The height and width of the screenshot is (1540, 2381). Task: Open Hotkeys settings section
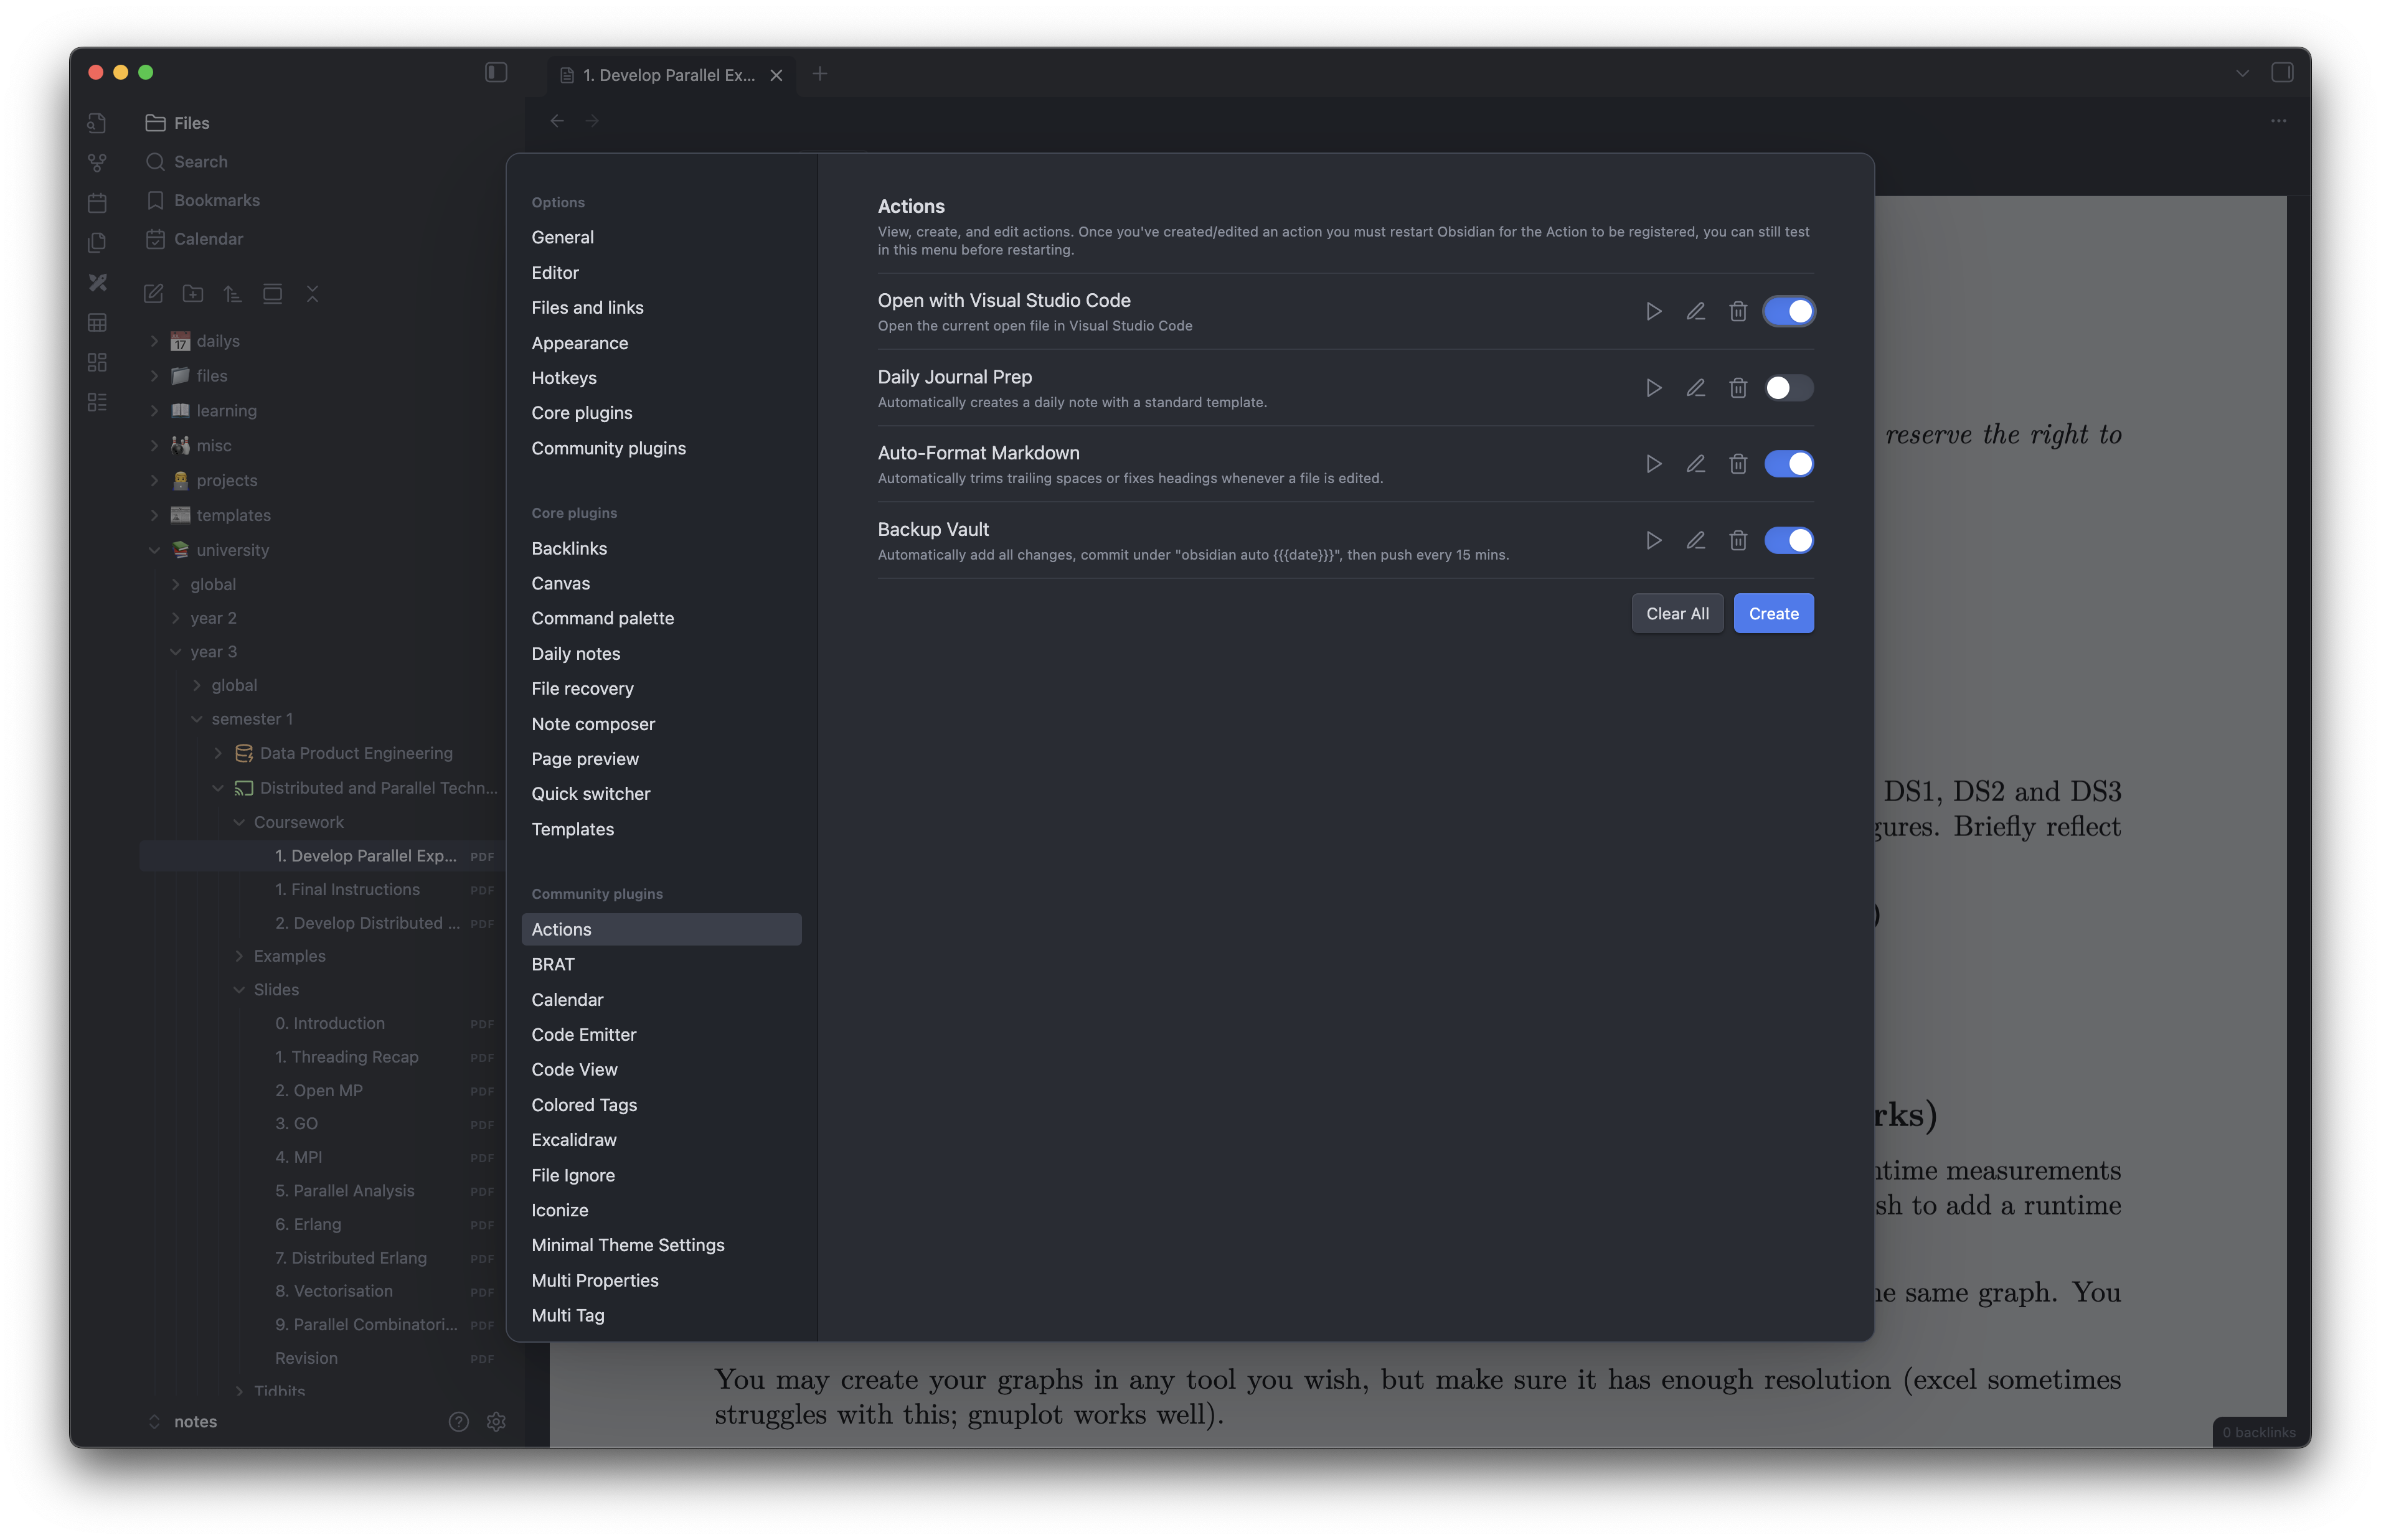point(564,378)
